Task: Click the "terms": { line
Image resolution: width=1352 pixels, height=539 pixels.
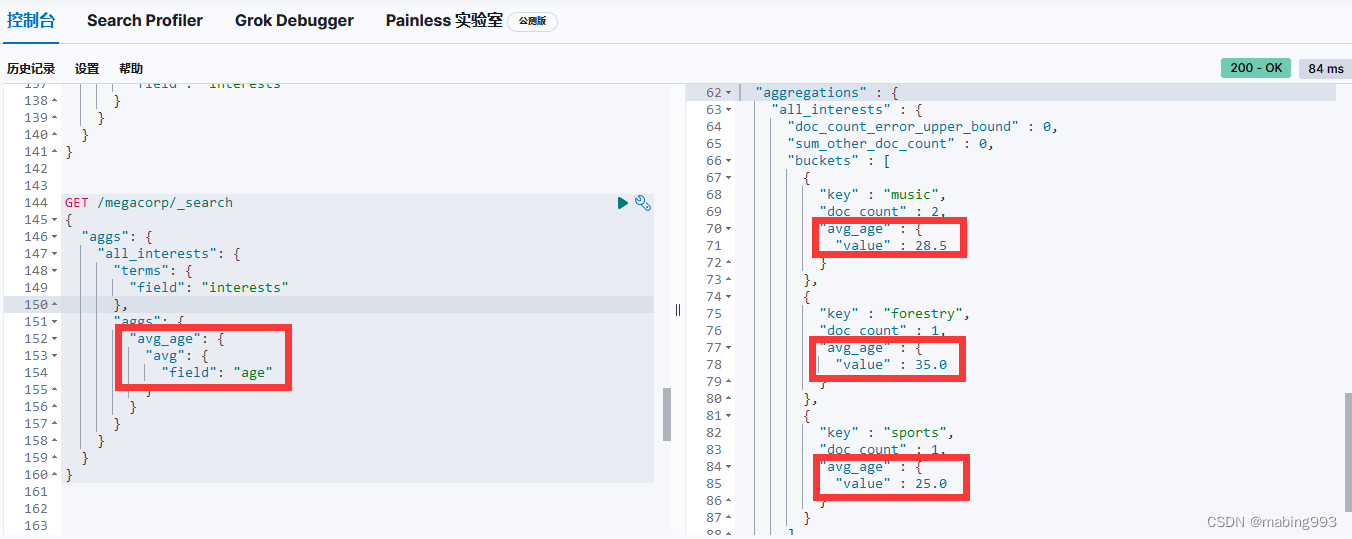Action: tap(153, 271)
